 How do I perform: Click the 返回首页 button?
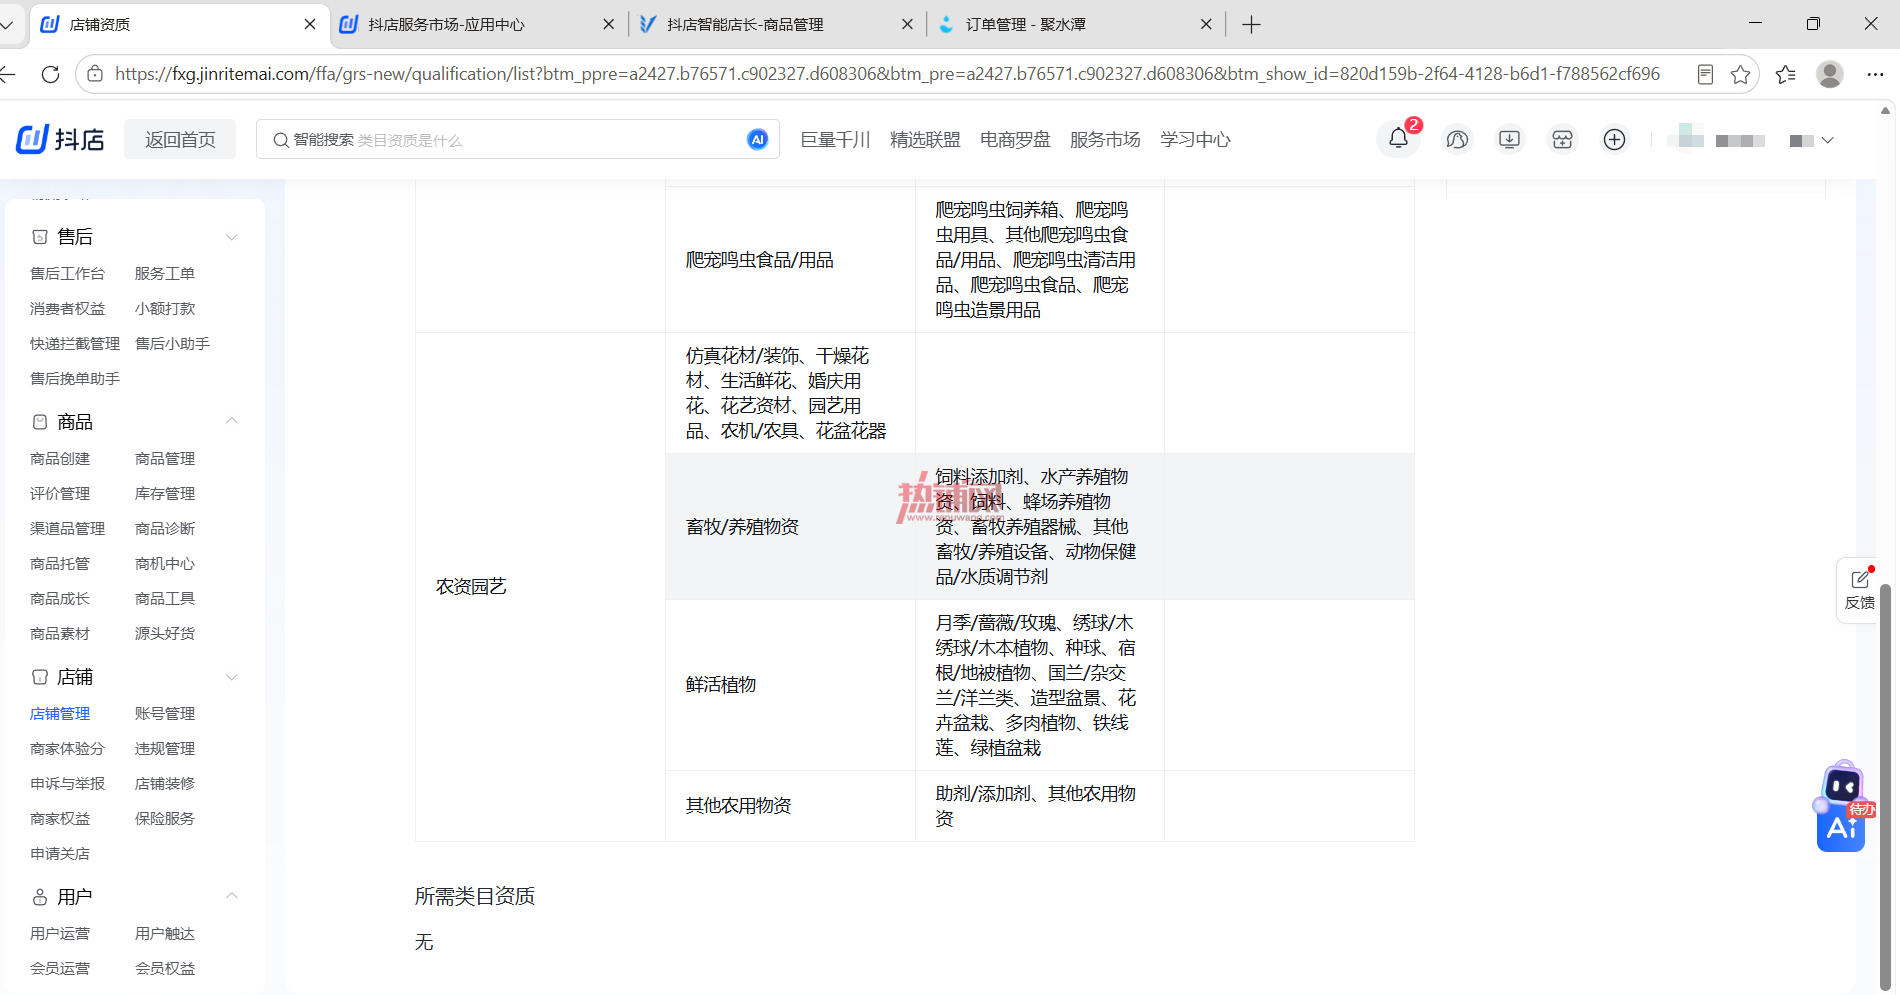coord(180,139)
